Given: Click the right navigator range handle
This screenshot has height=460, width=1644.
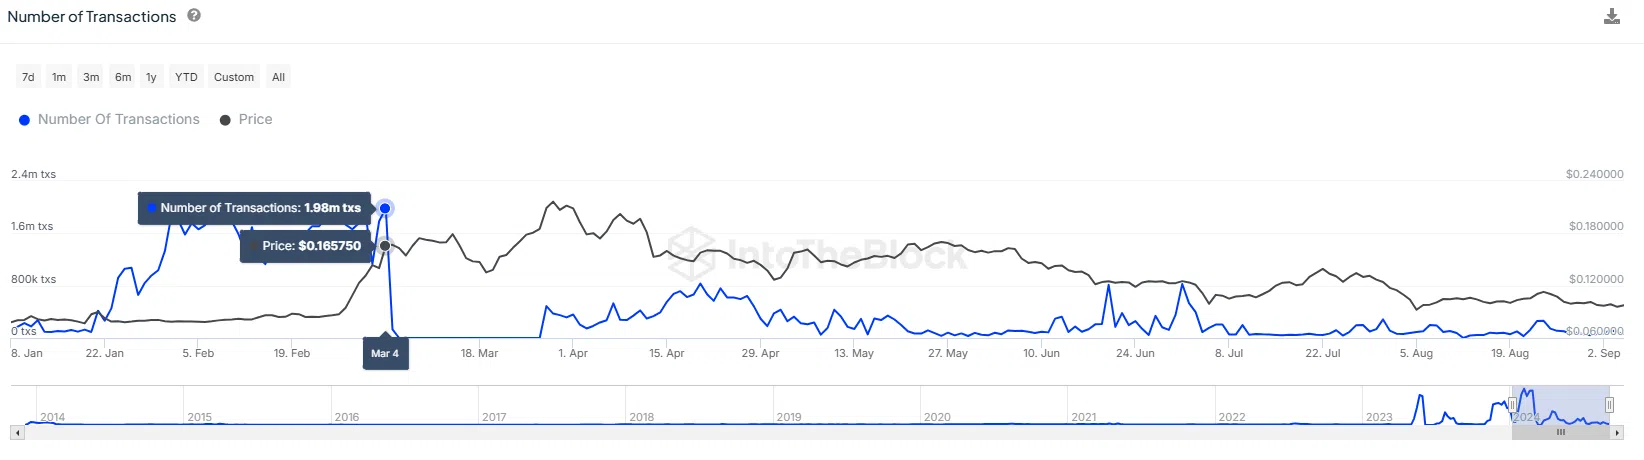Looking at the screenshot, I should [1609, 405].
